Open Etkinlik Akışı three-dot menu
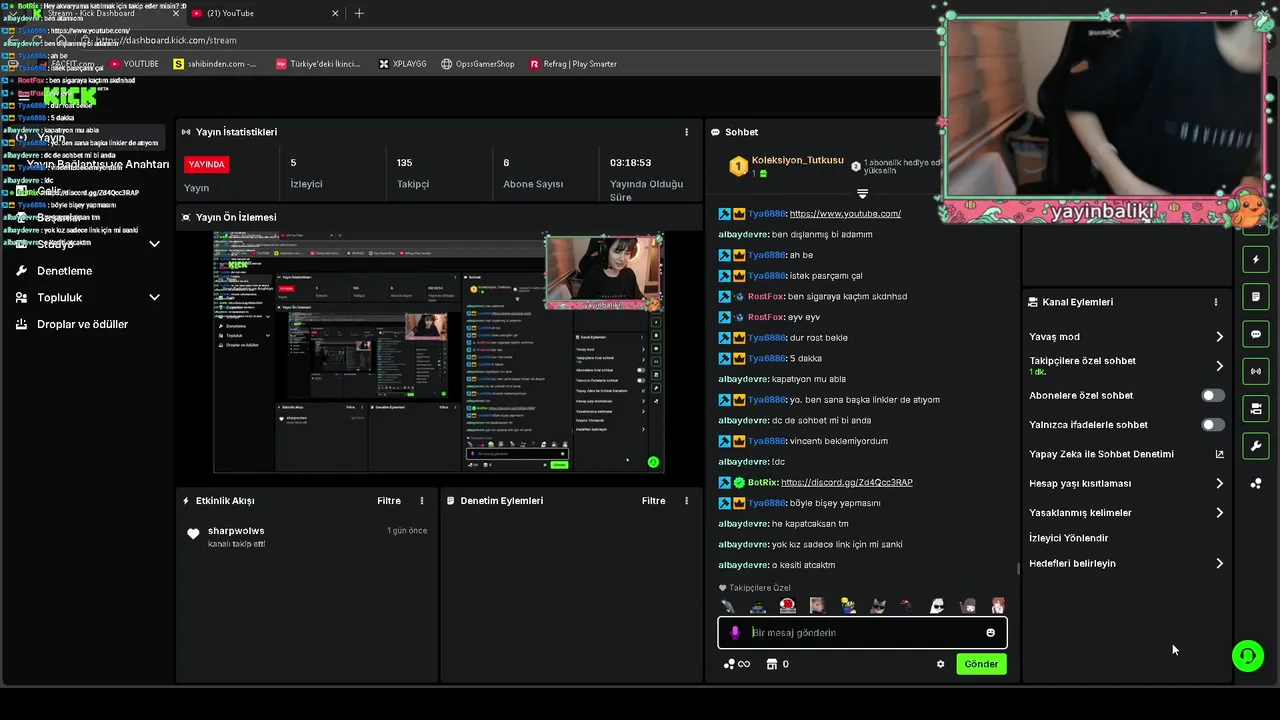The width and height of the screenshot is (1280, 720). pyautogui.click(x=422, y=501)
